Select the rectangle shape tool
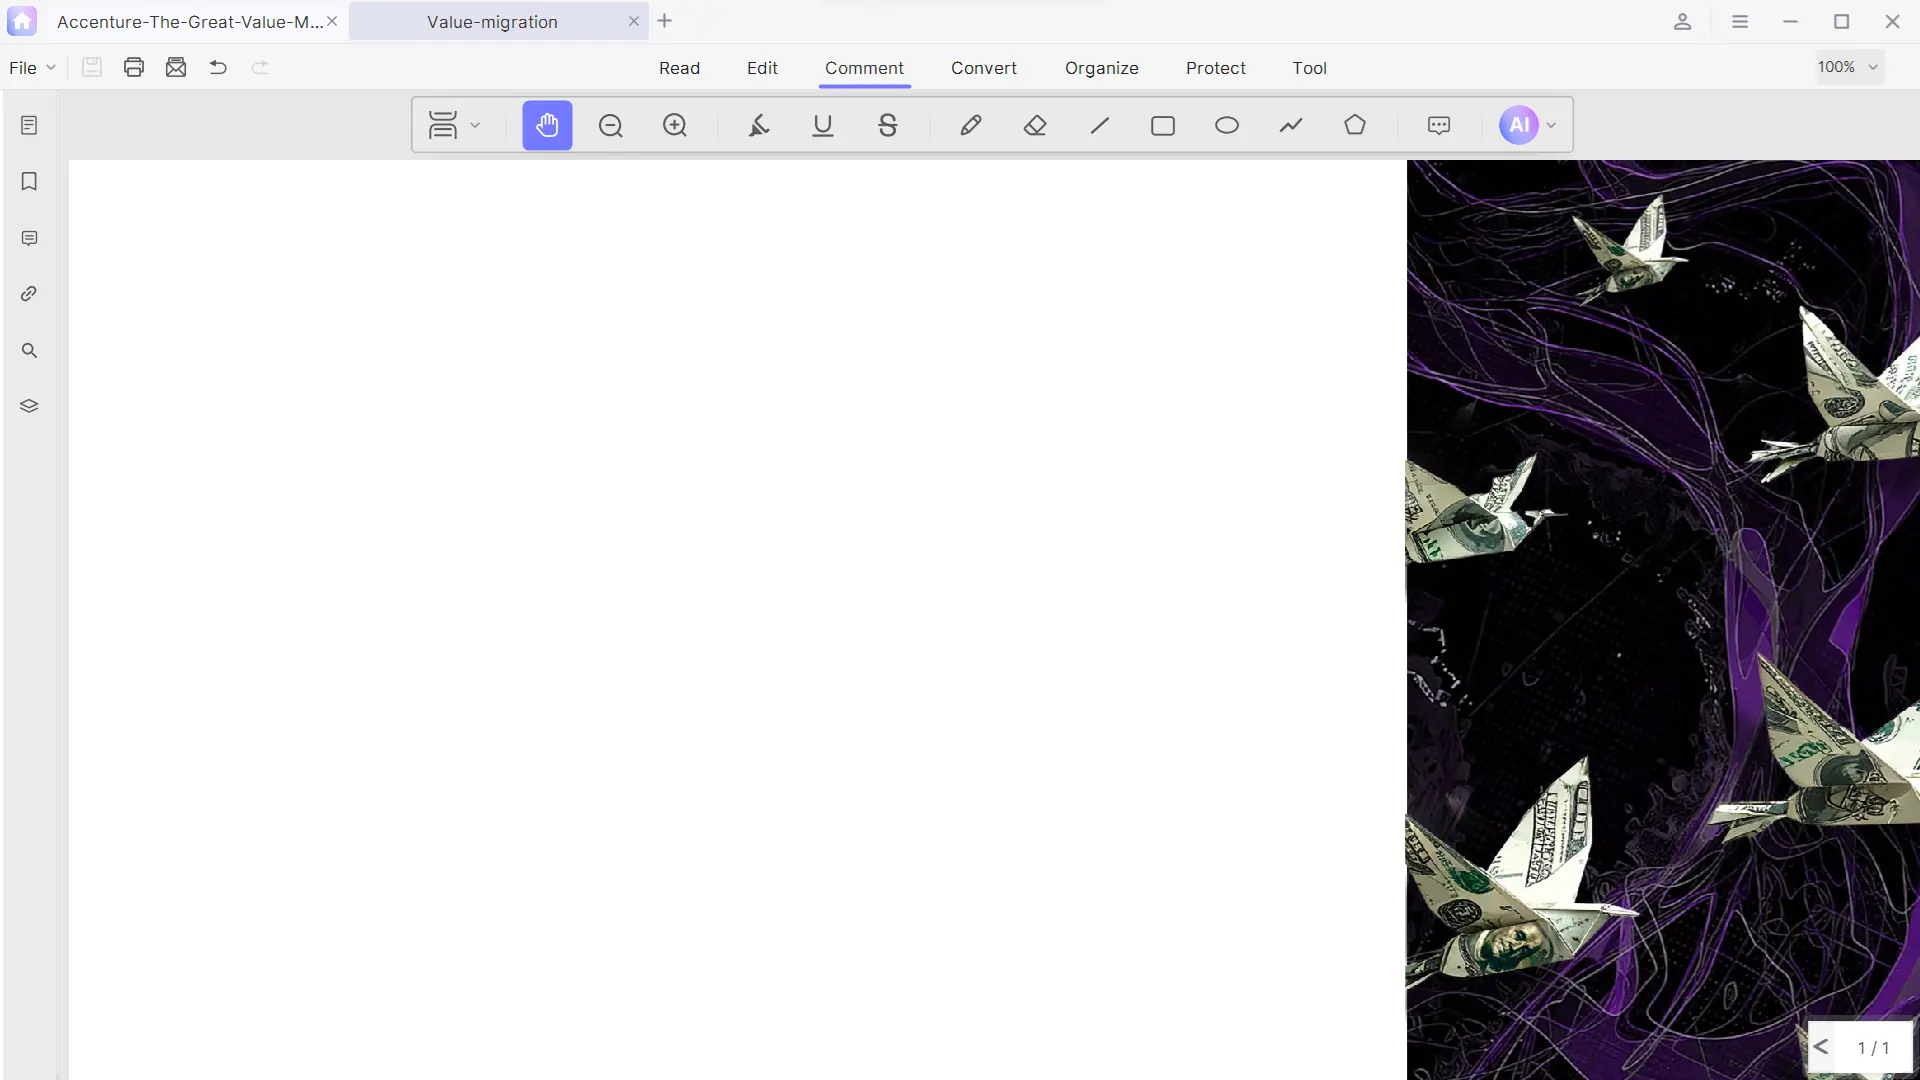The width and height of the screenshot is (1920, 1080). (1163, 125)
